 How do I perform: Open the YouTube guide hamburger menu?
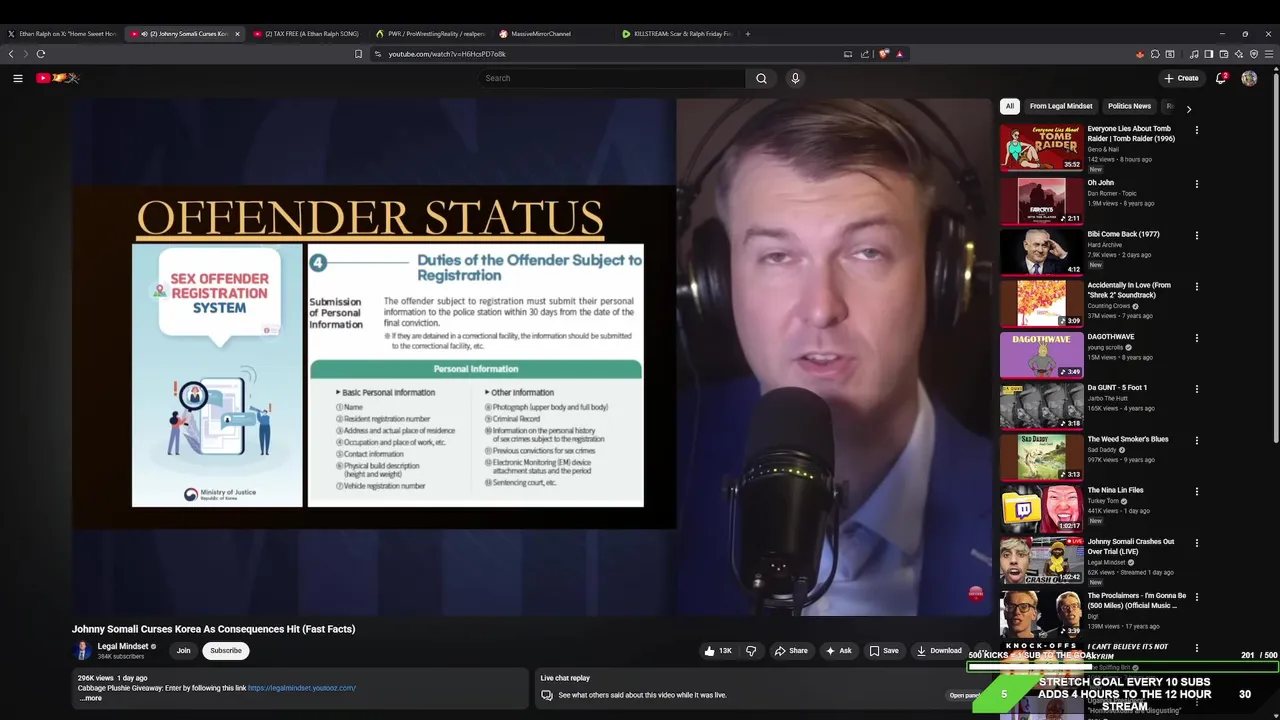[x=17, y=78]
